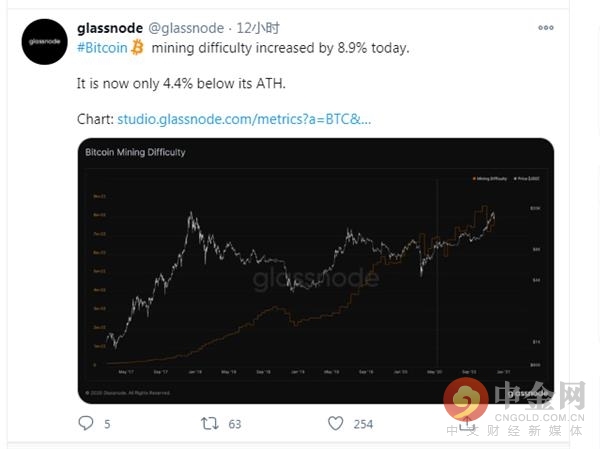View the 254 likes count

(x=363, y=424)
